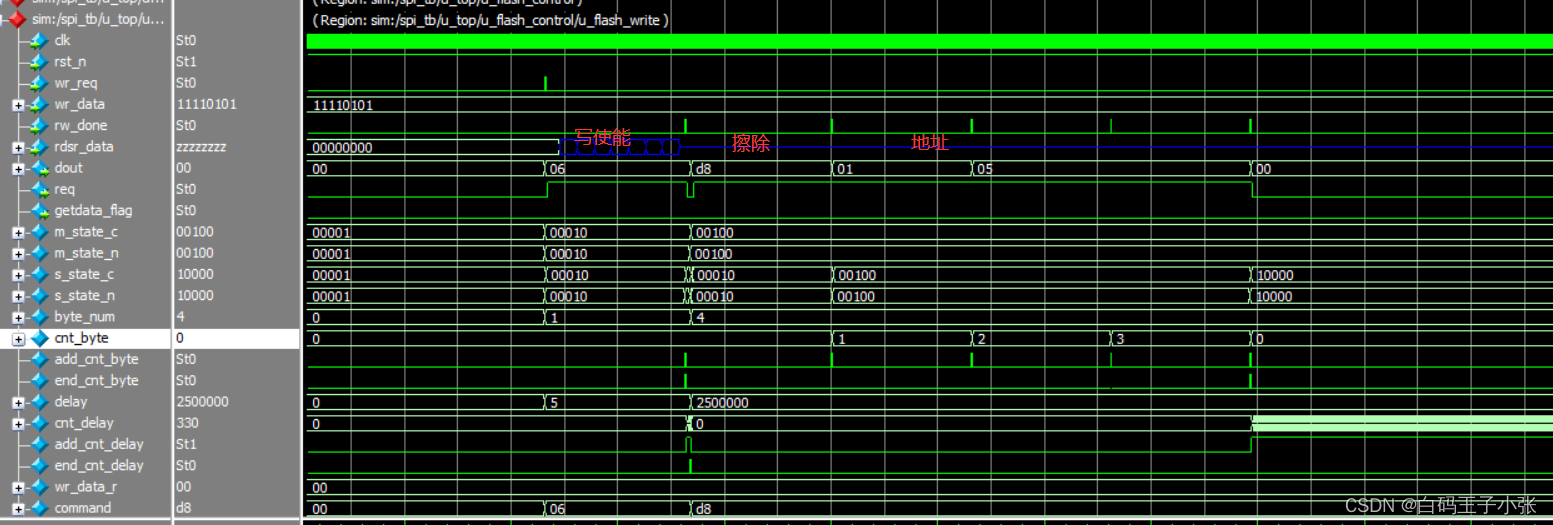Expand the rdsr_data bus

click(18, 147)
